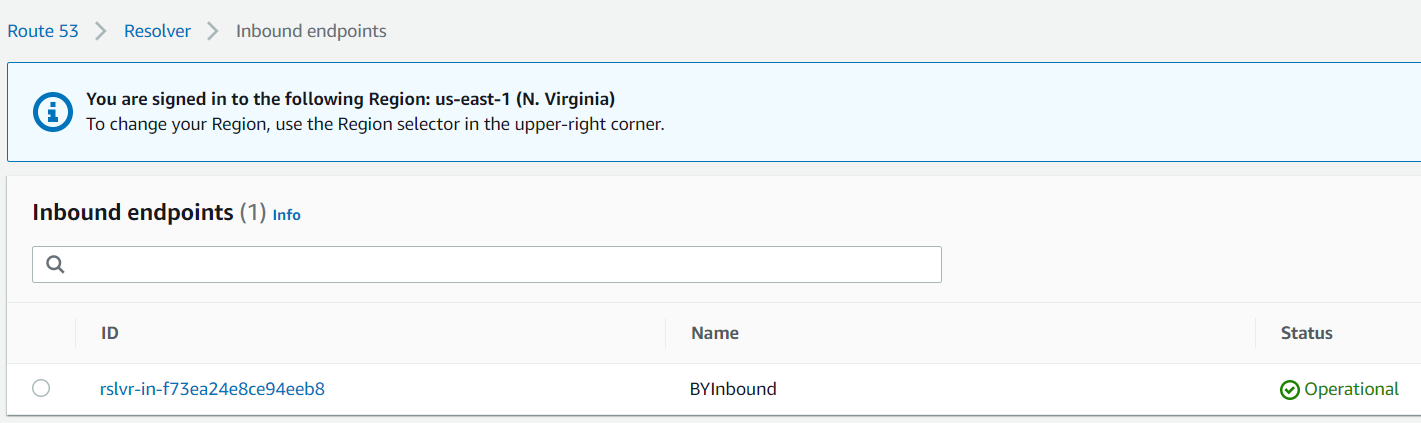The width and height of the screenshot is (1421, 423).
Task: Open endpoint rslvr-in-f73ea24e8ce94eeb8 details
Action: 212,389
